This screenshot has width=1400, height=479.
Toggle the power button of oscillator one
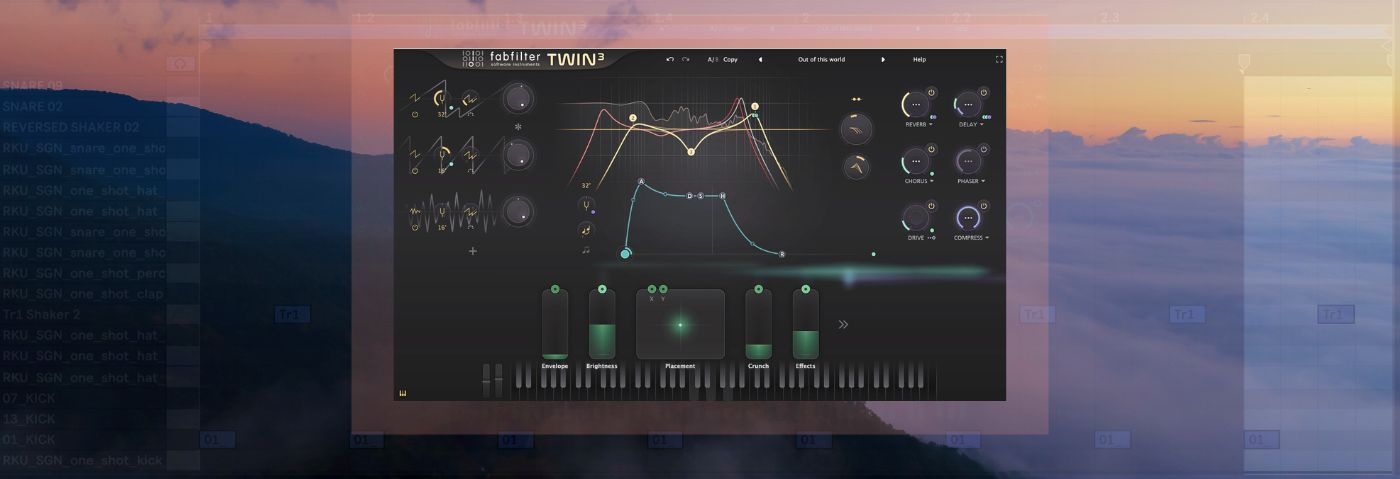[x=415, y=115]
